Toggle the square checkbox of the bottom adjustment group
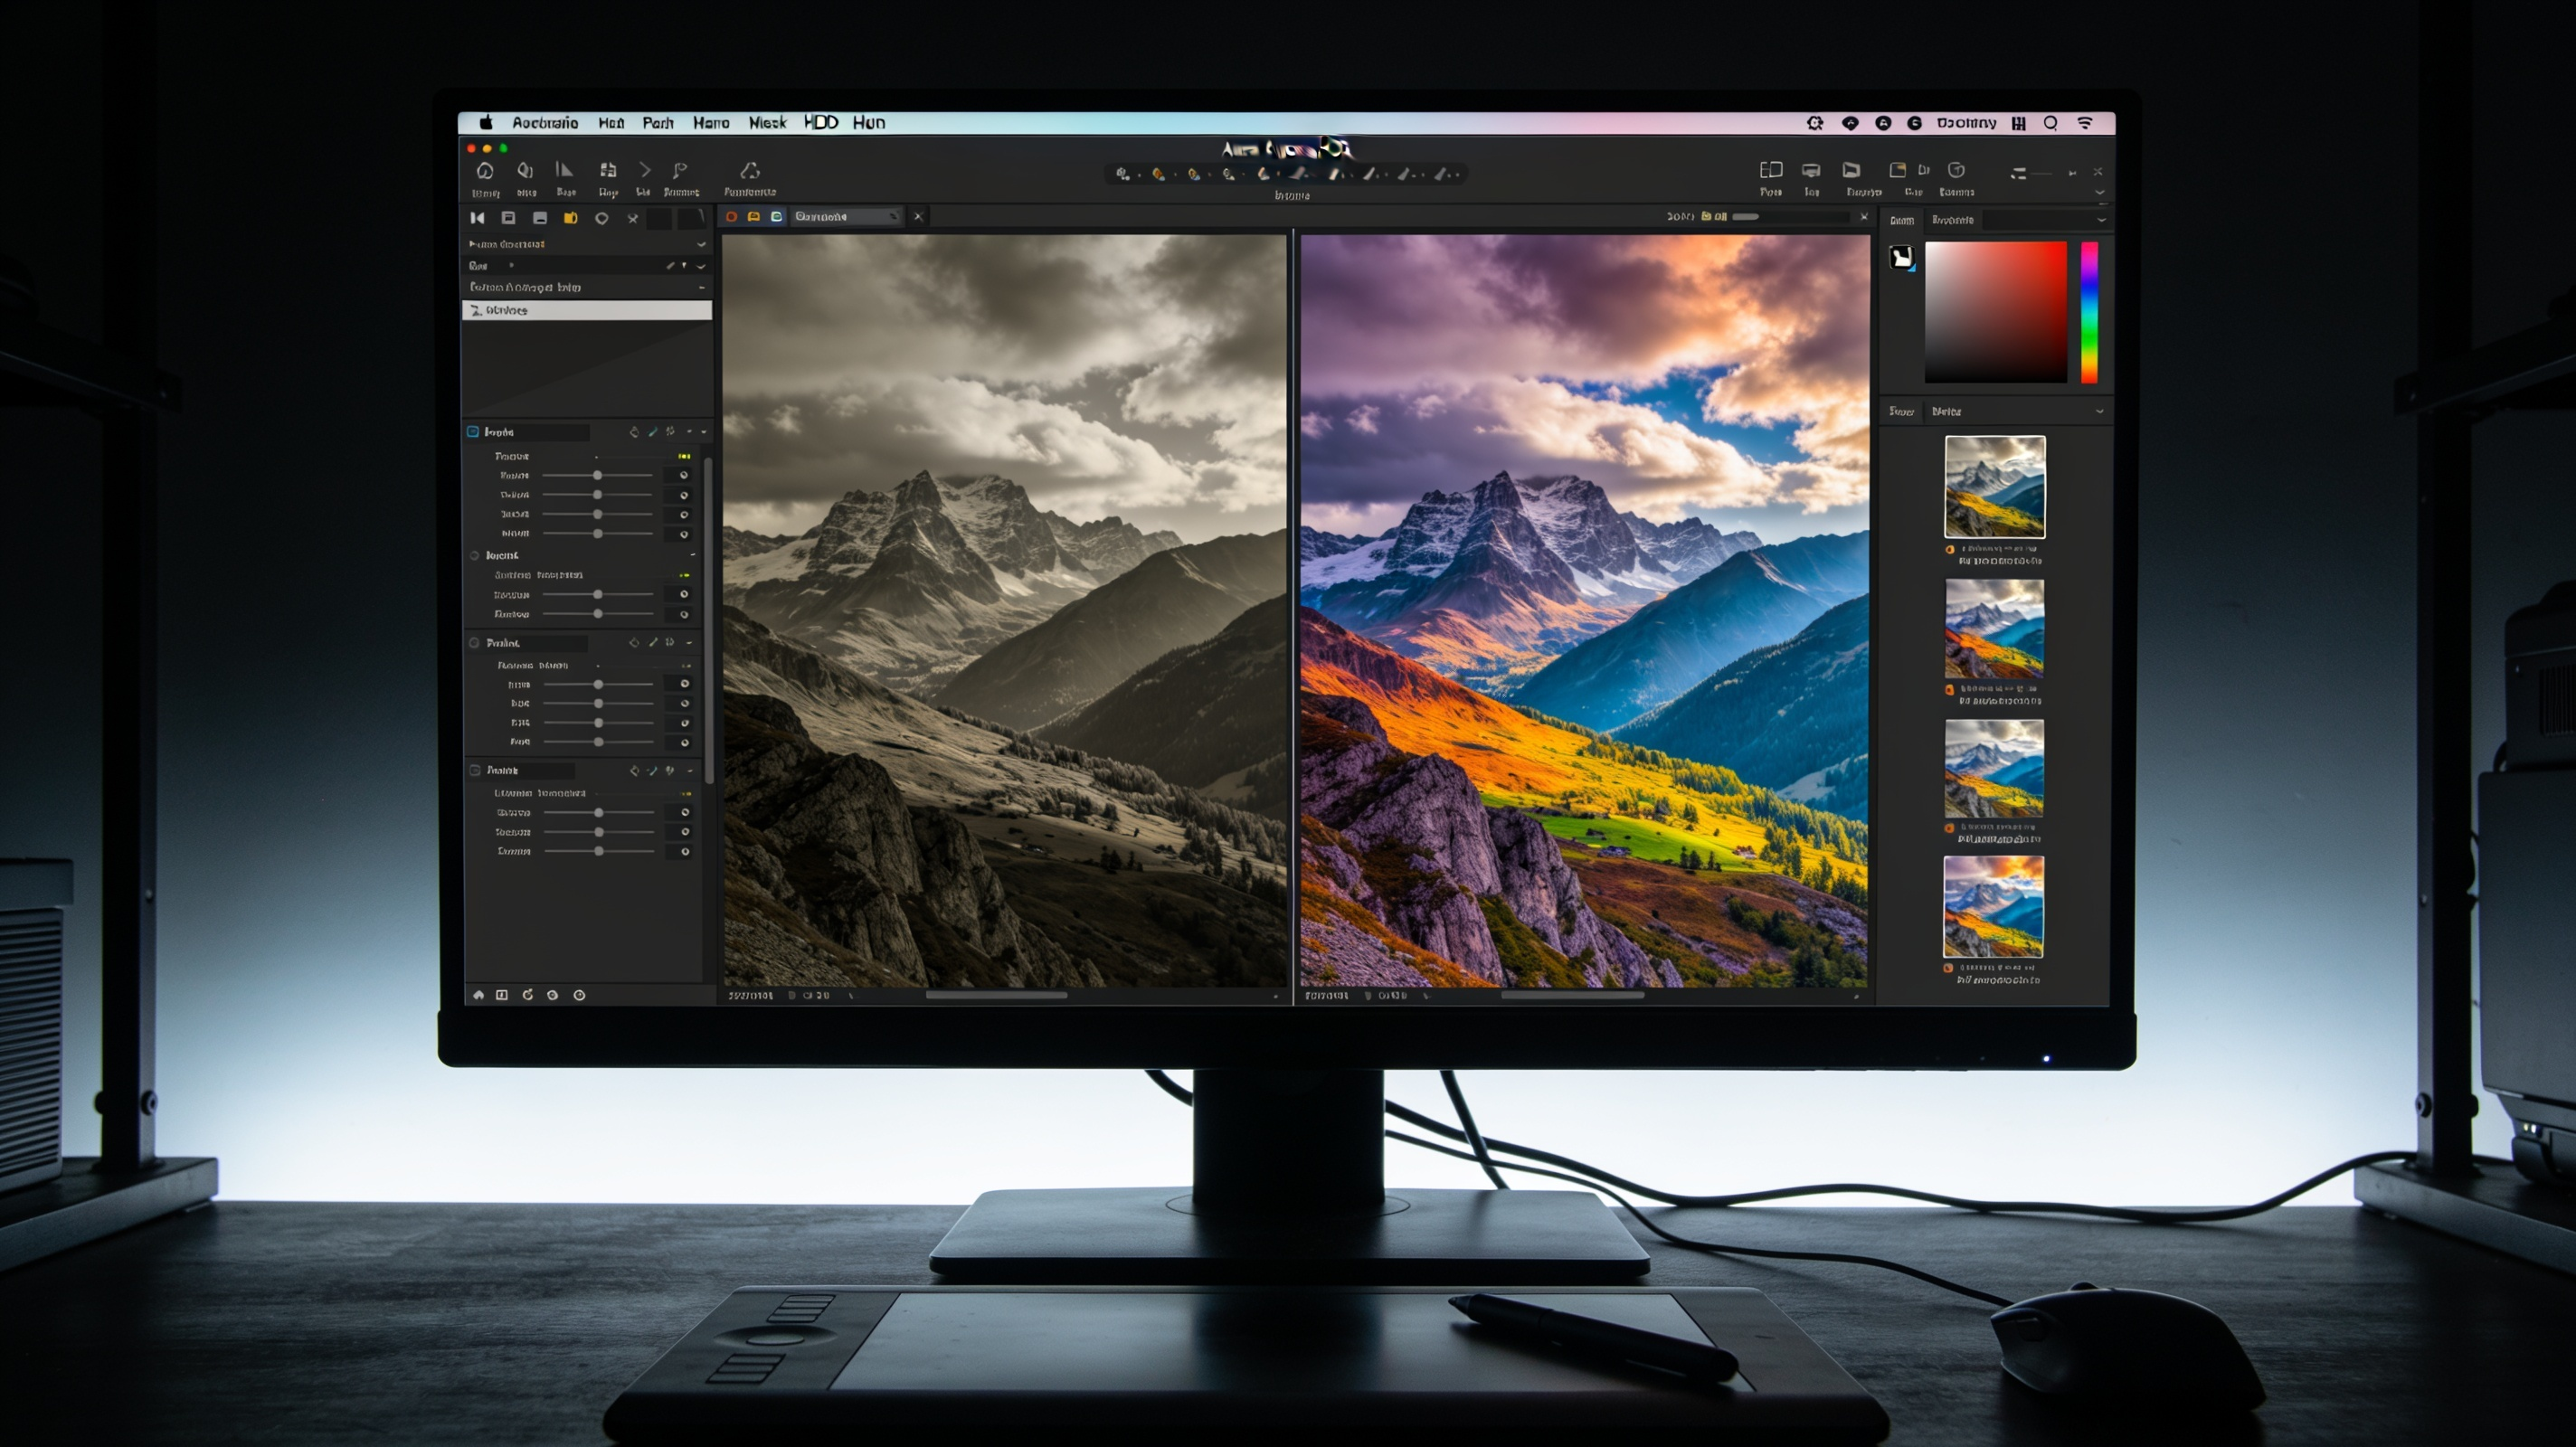 pyautogui.click(x=475, y=770)
